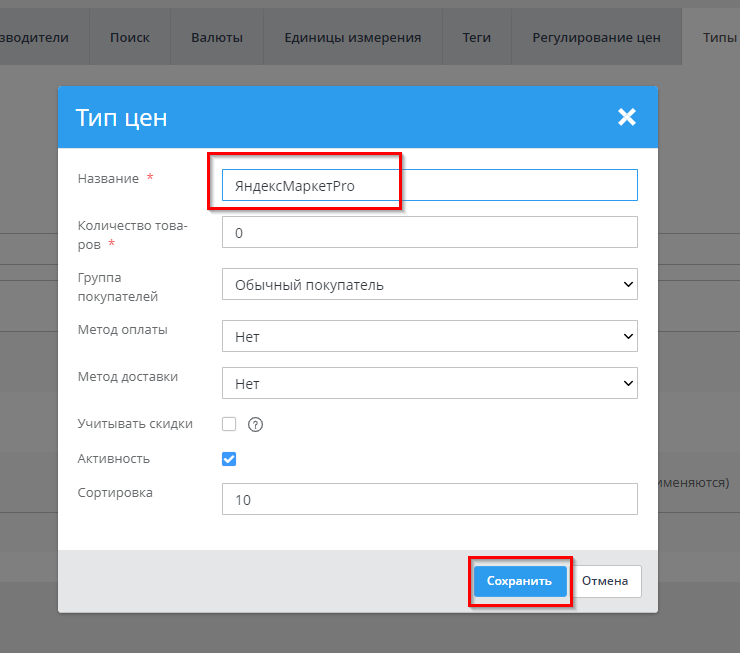Click the Количество товаров input field

[429, 232]
